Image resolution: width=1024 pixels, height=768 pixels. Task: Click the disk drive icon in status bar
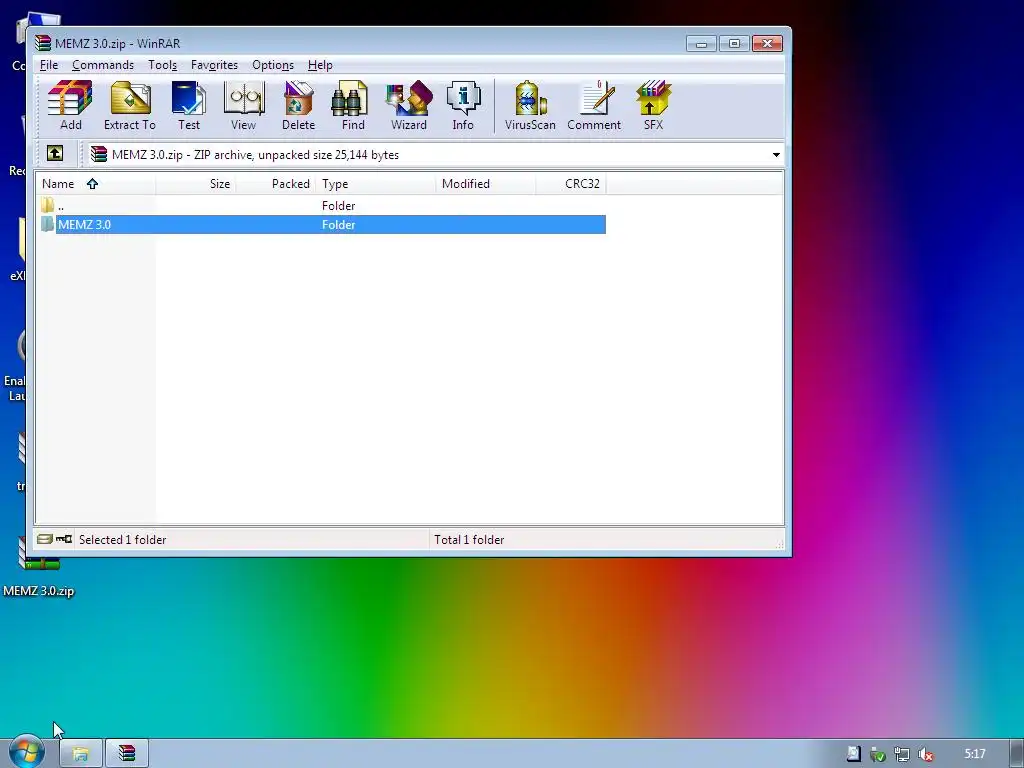tap(44, 539)
